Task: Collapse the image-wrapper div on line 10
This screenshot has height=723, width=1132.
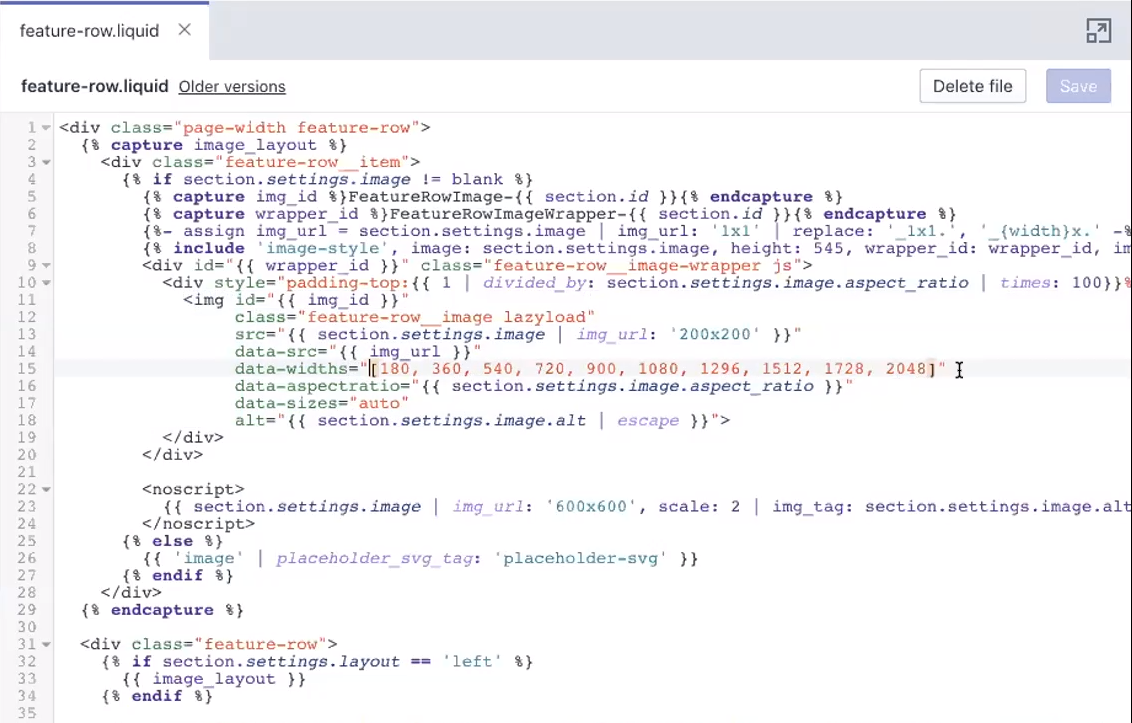Action: click(x=46, y=282)
